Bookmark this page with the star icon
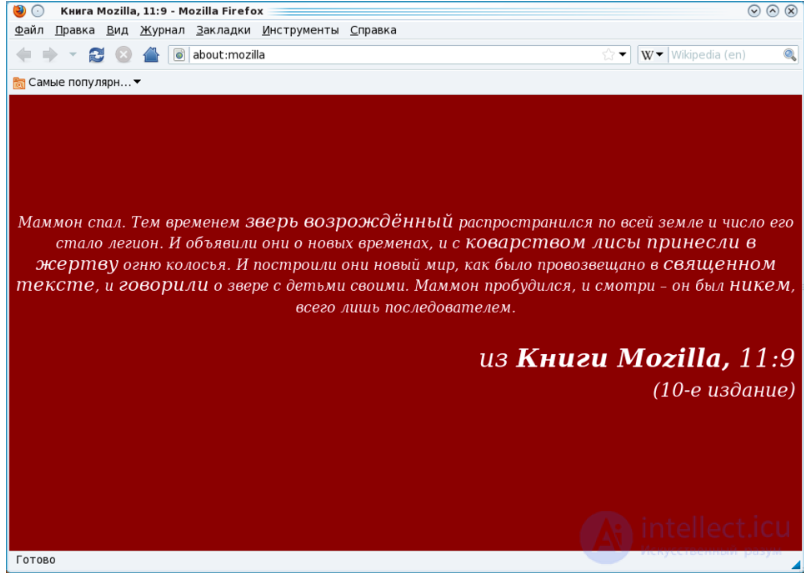 click(608, 55)
